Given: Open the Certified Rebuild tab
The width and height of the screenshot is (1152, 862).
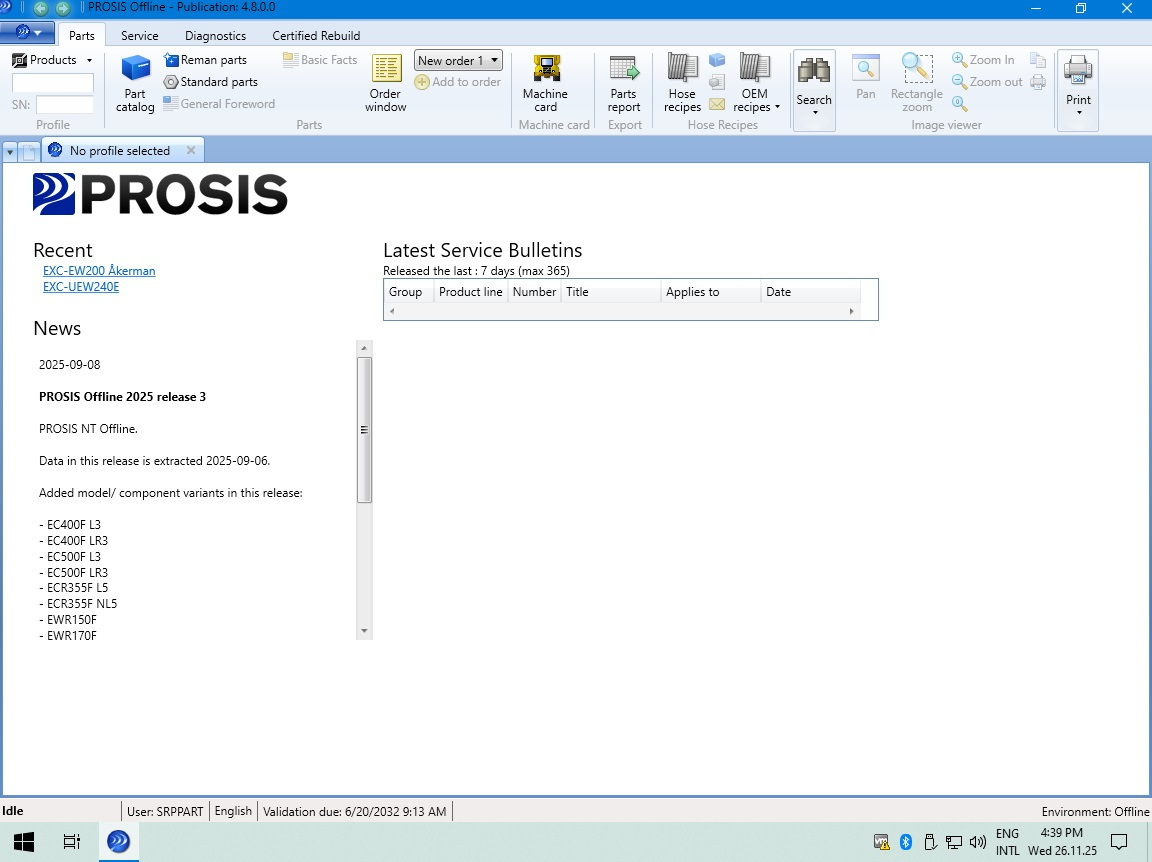Looking at the screenshot, I should click(x=316, y=36).
